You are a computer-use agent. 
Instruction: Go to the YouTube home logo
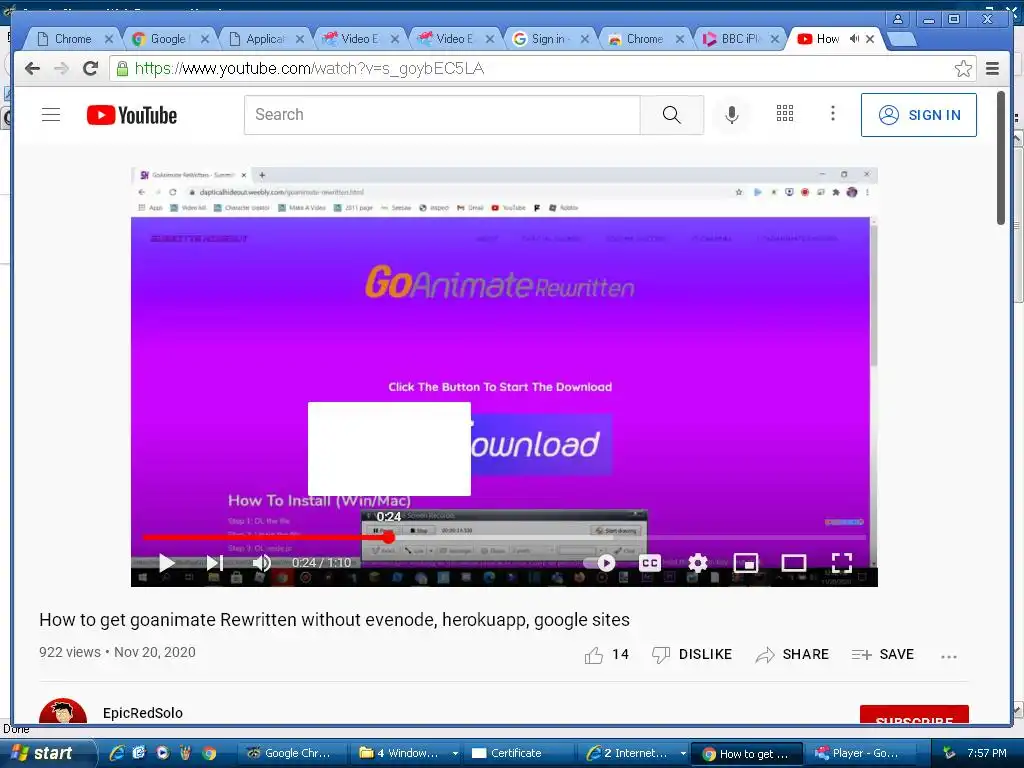(132, 115)
